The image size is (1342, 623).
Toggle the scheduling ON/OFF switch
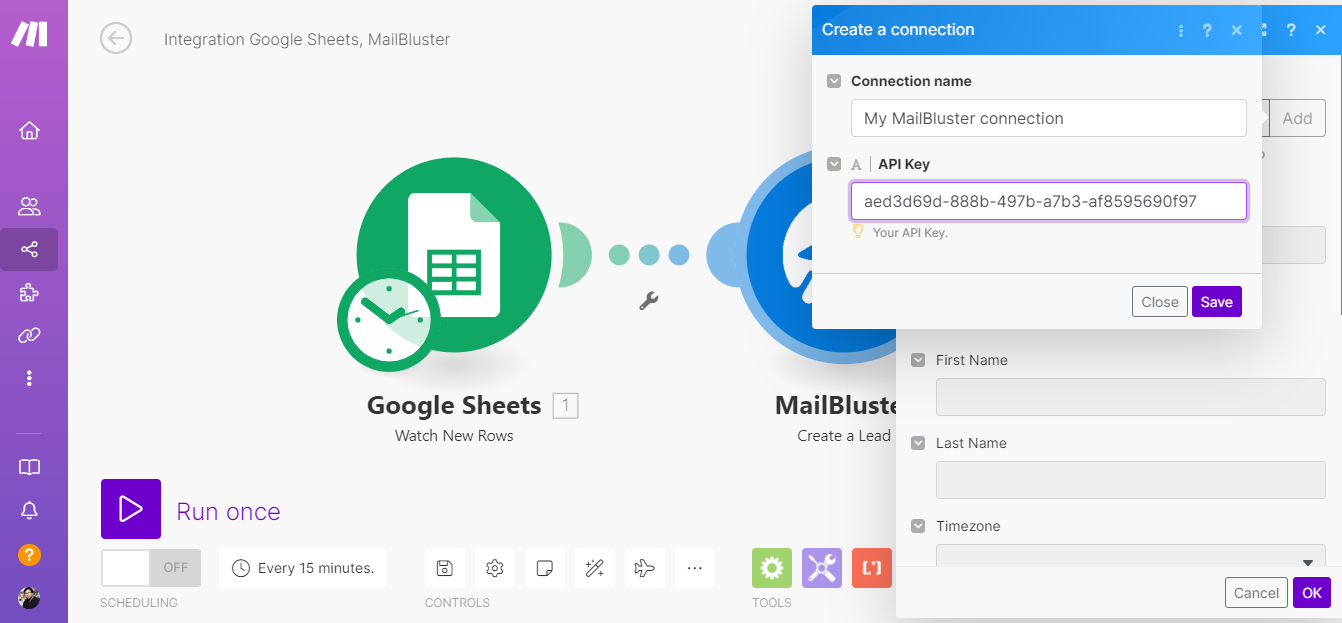coord(150,568)
